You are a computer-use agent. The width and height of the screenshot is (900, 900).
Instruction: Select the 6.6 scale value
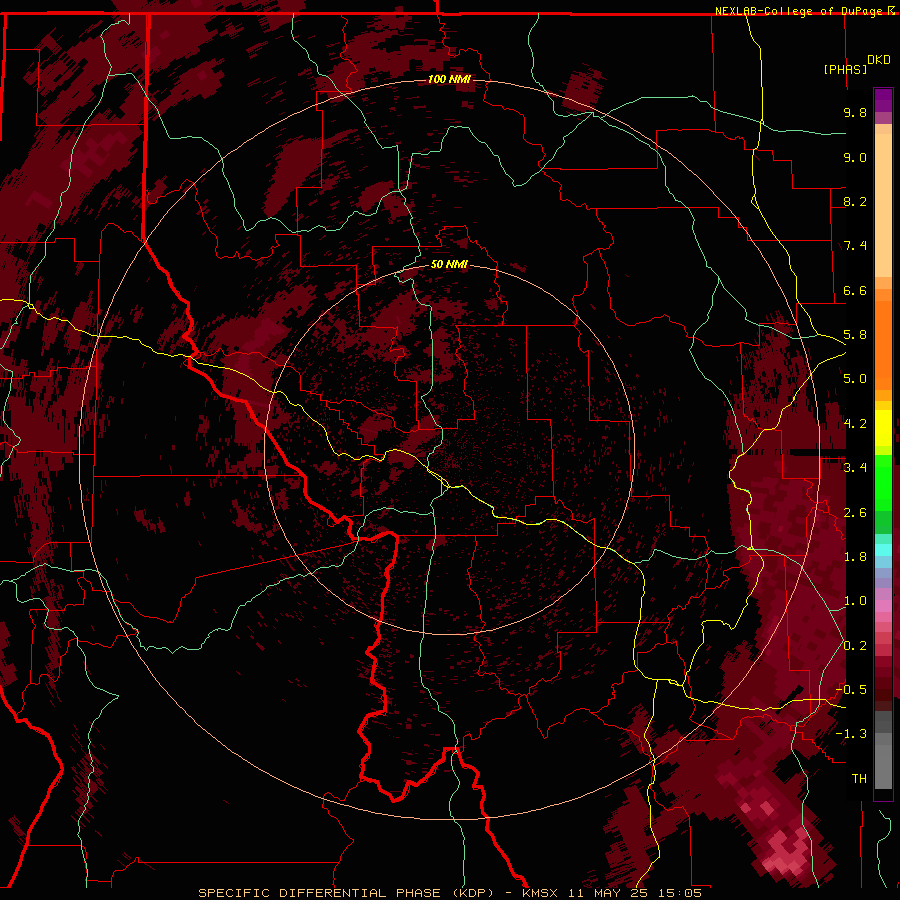(855, 290)
